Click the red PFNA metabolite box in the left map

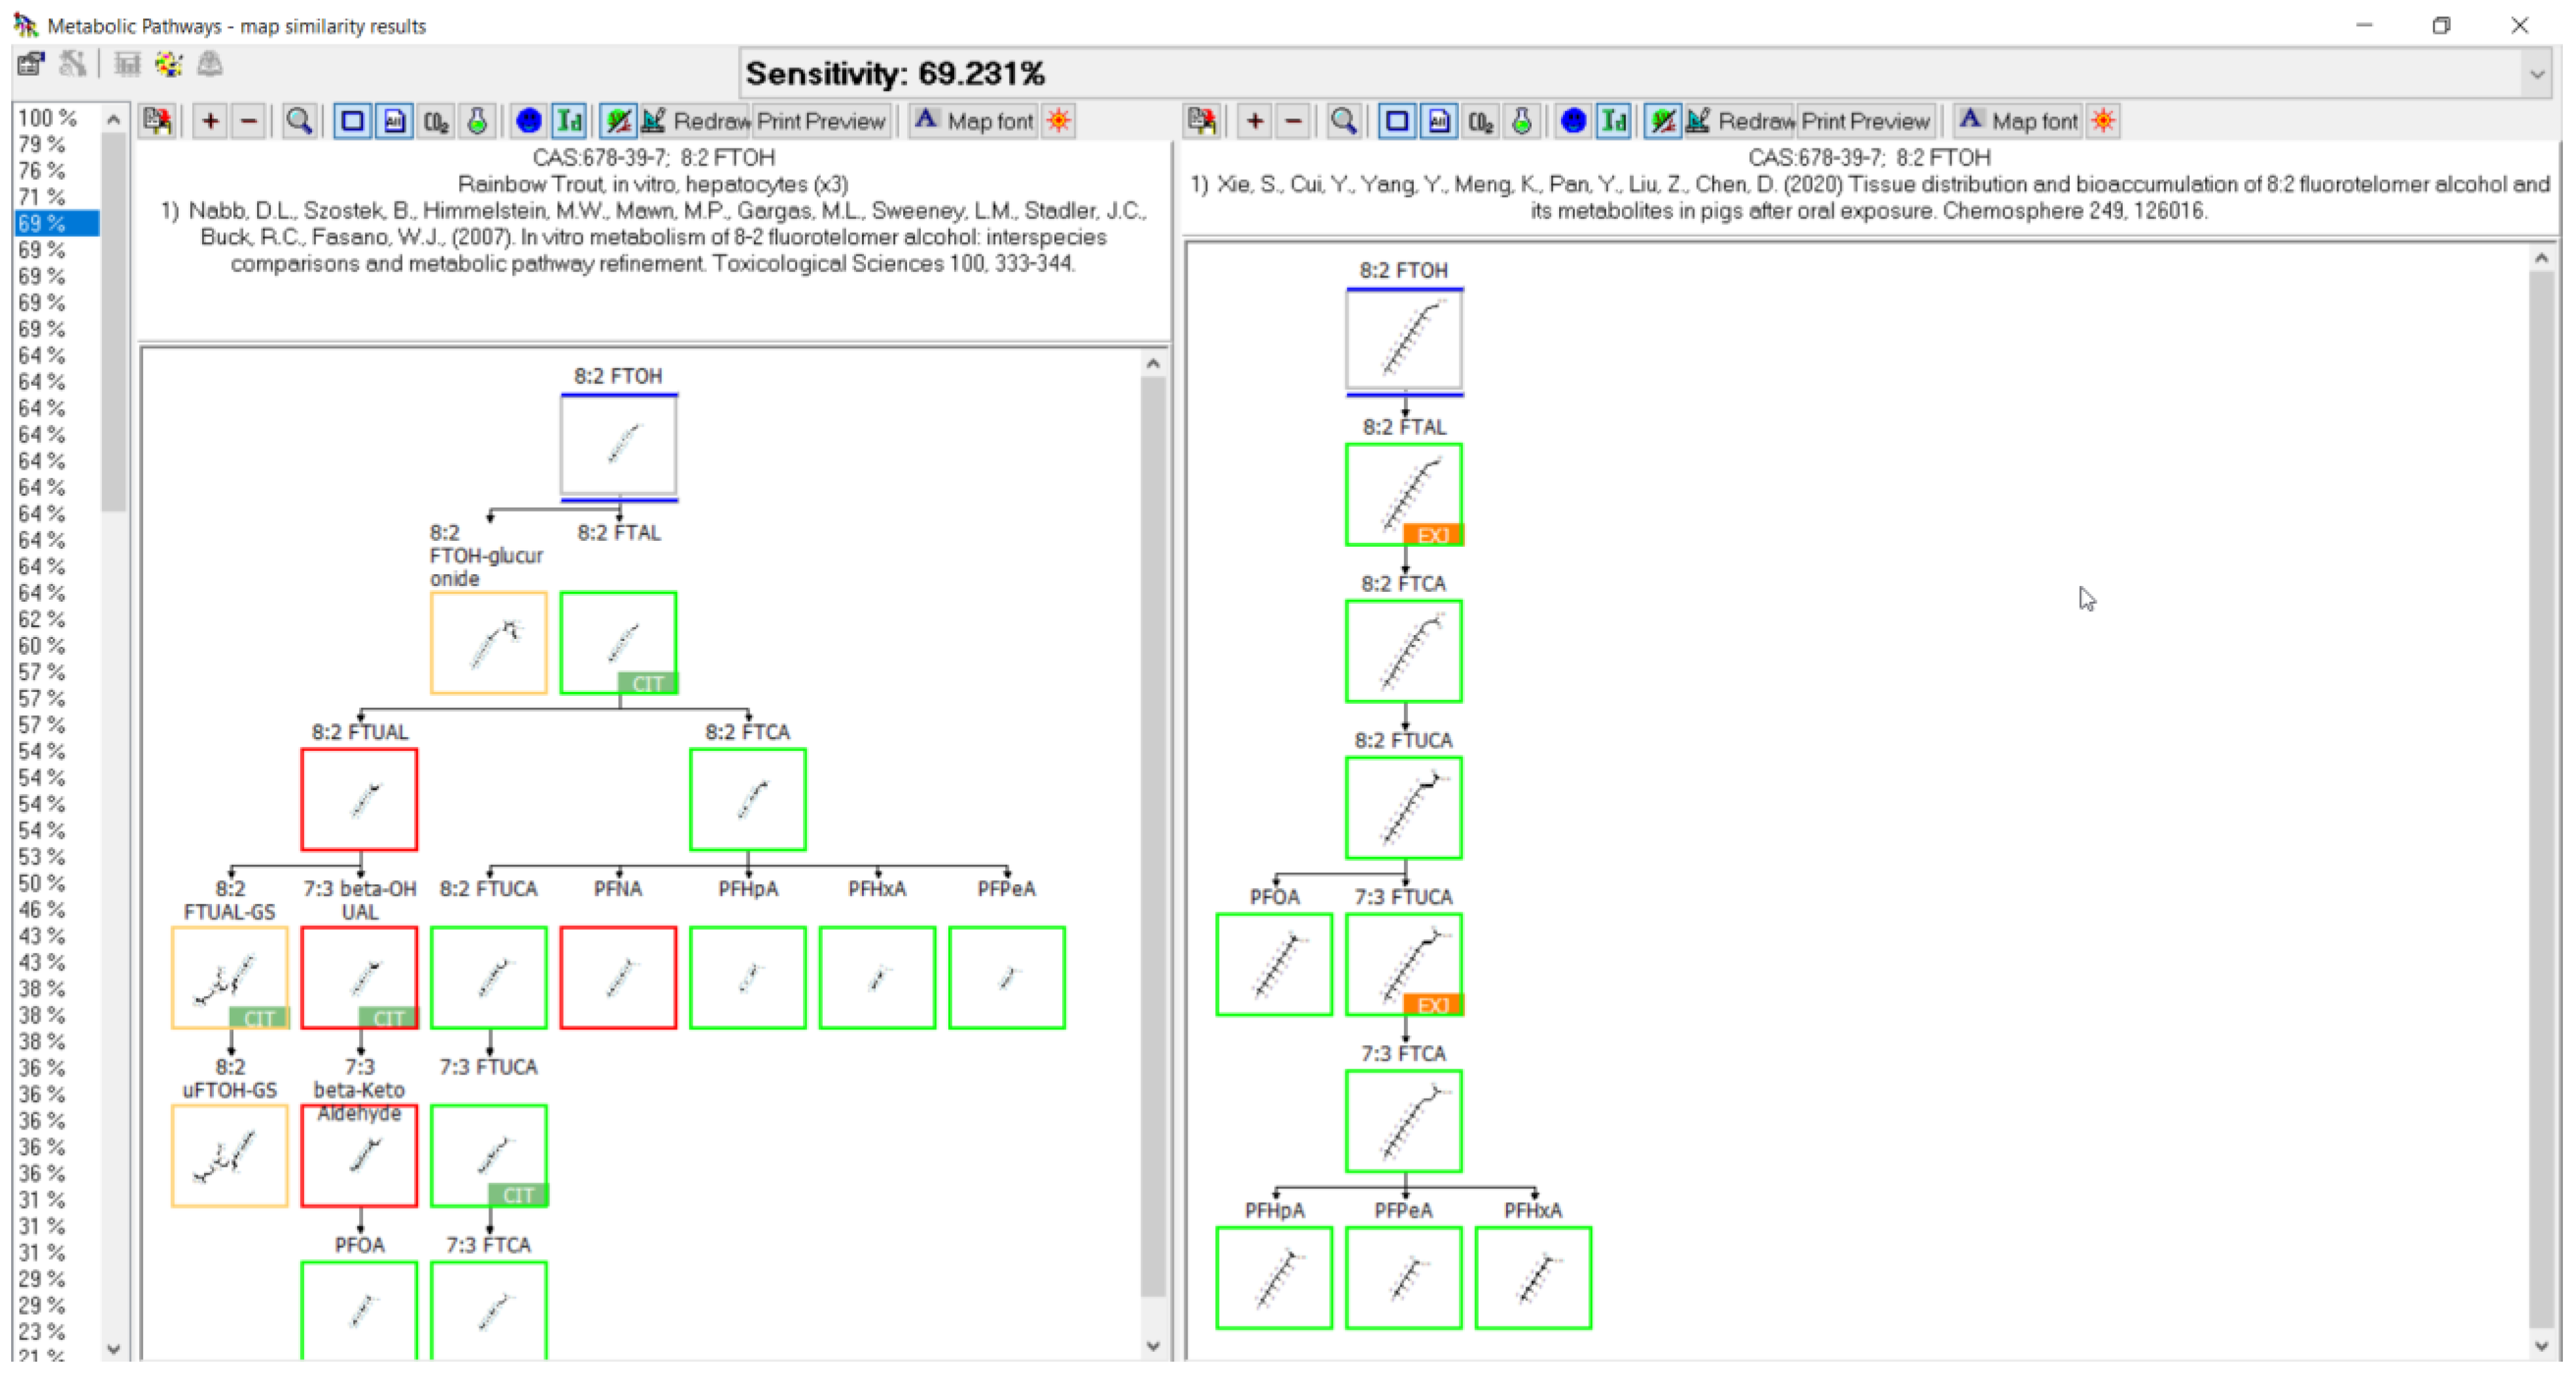pos(618,977)
